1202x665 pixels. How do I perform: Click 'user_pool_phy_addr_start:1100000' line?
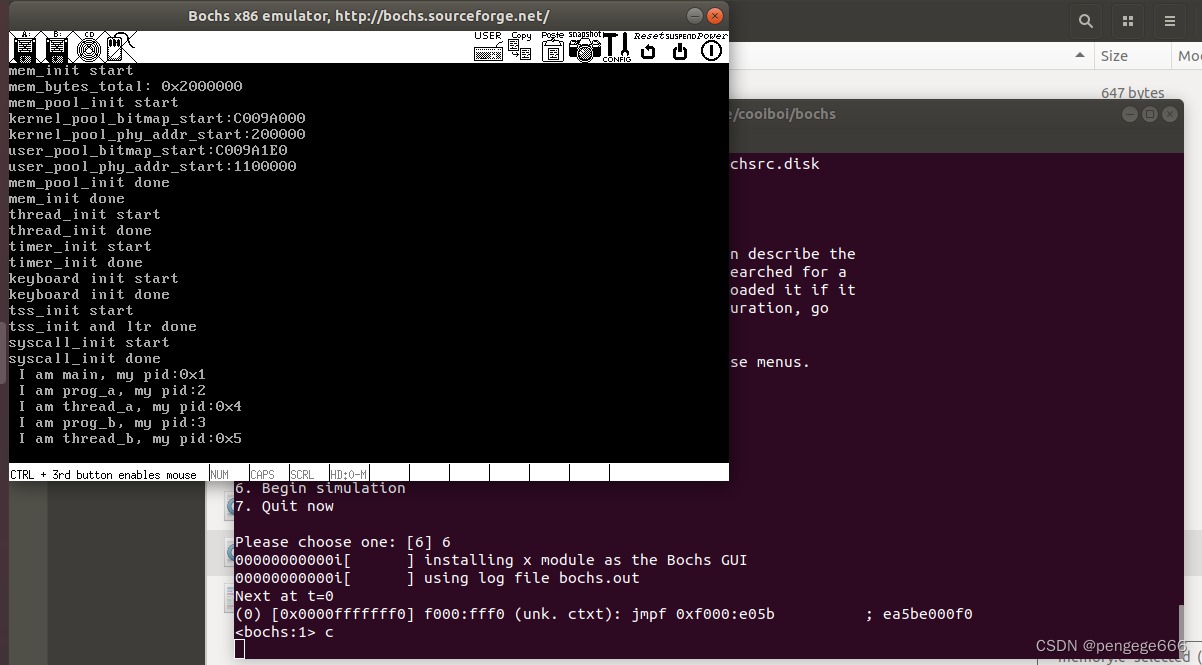point(152,167)
